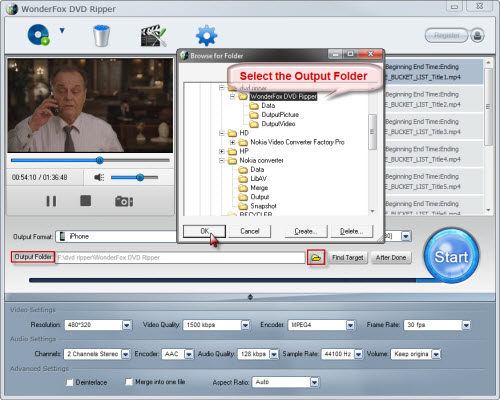Open the settings gear icon
This screenshot has height=400, width=500.
click(206, 35)
